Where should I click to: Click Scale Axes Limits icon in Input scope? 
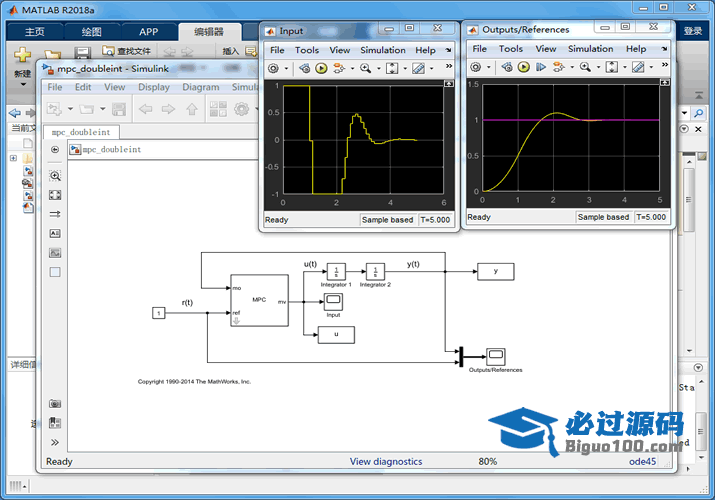(392, 68)
